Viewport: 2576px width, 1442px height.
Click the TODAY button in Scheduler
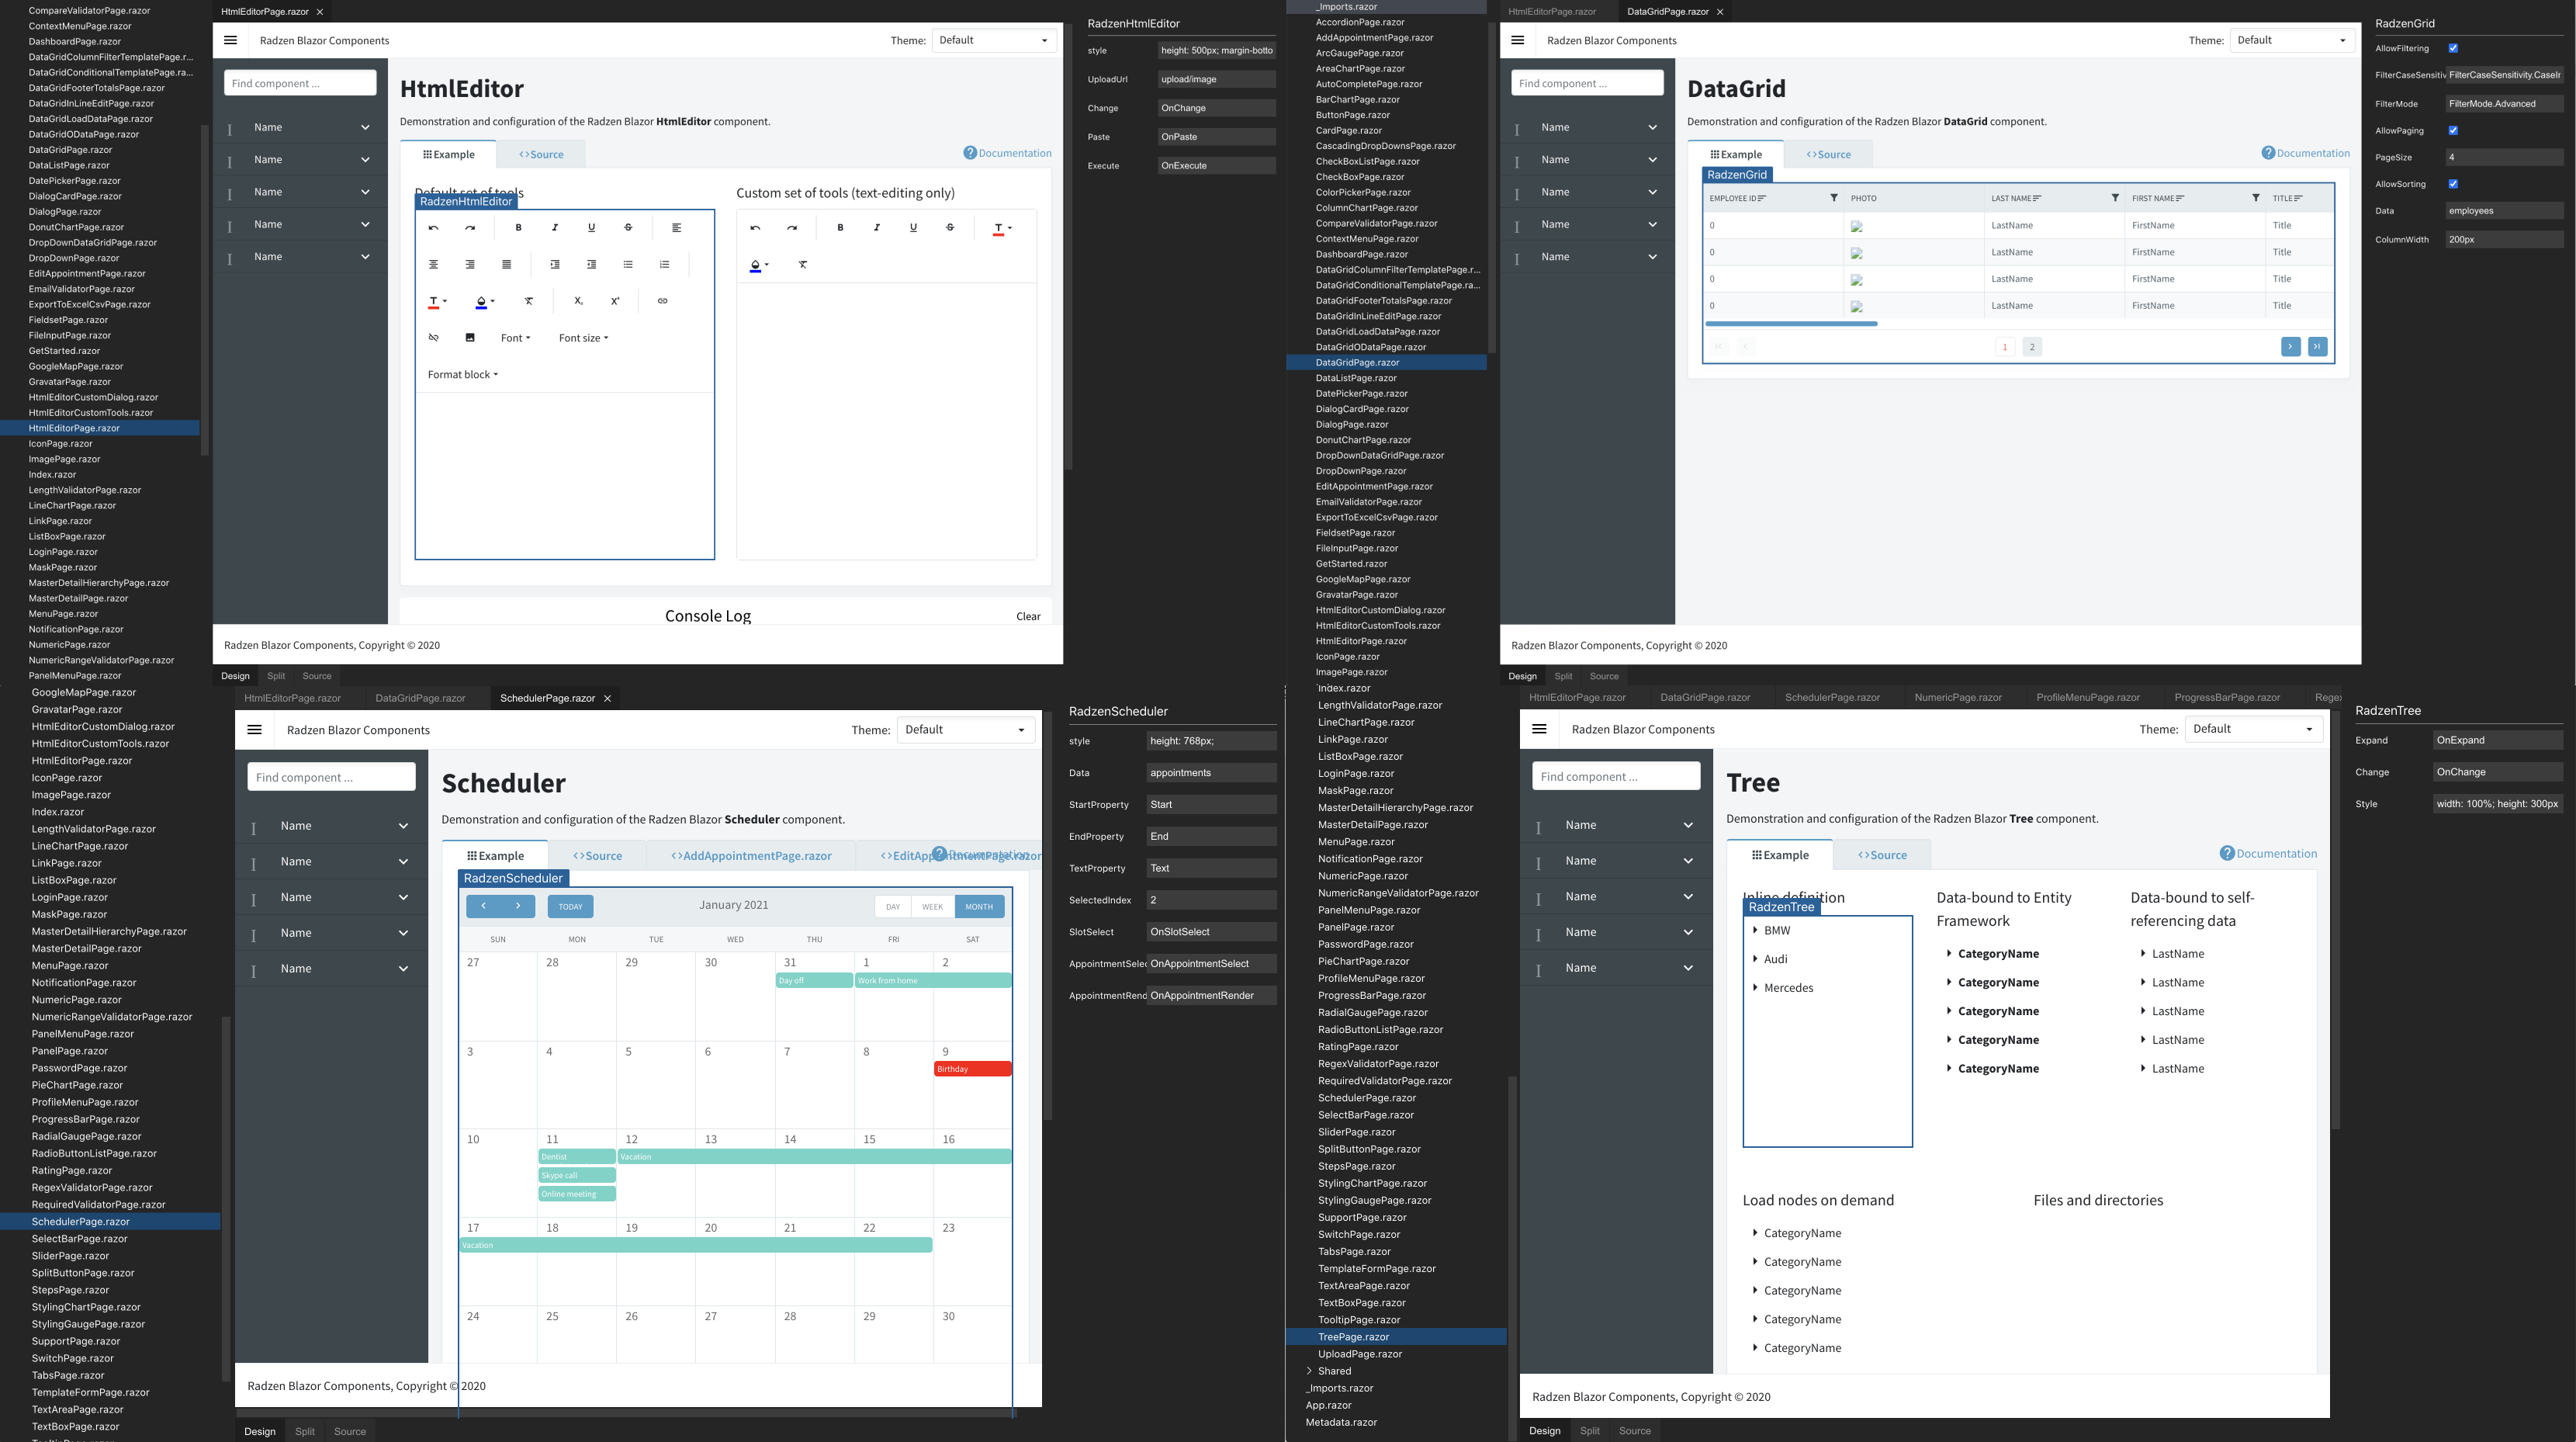click(x=570, y=907)
